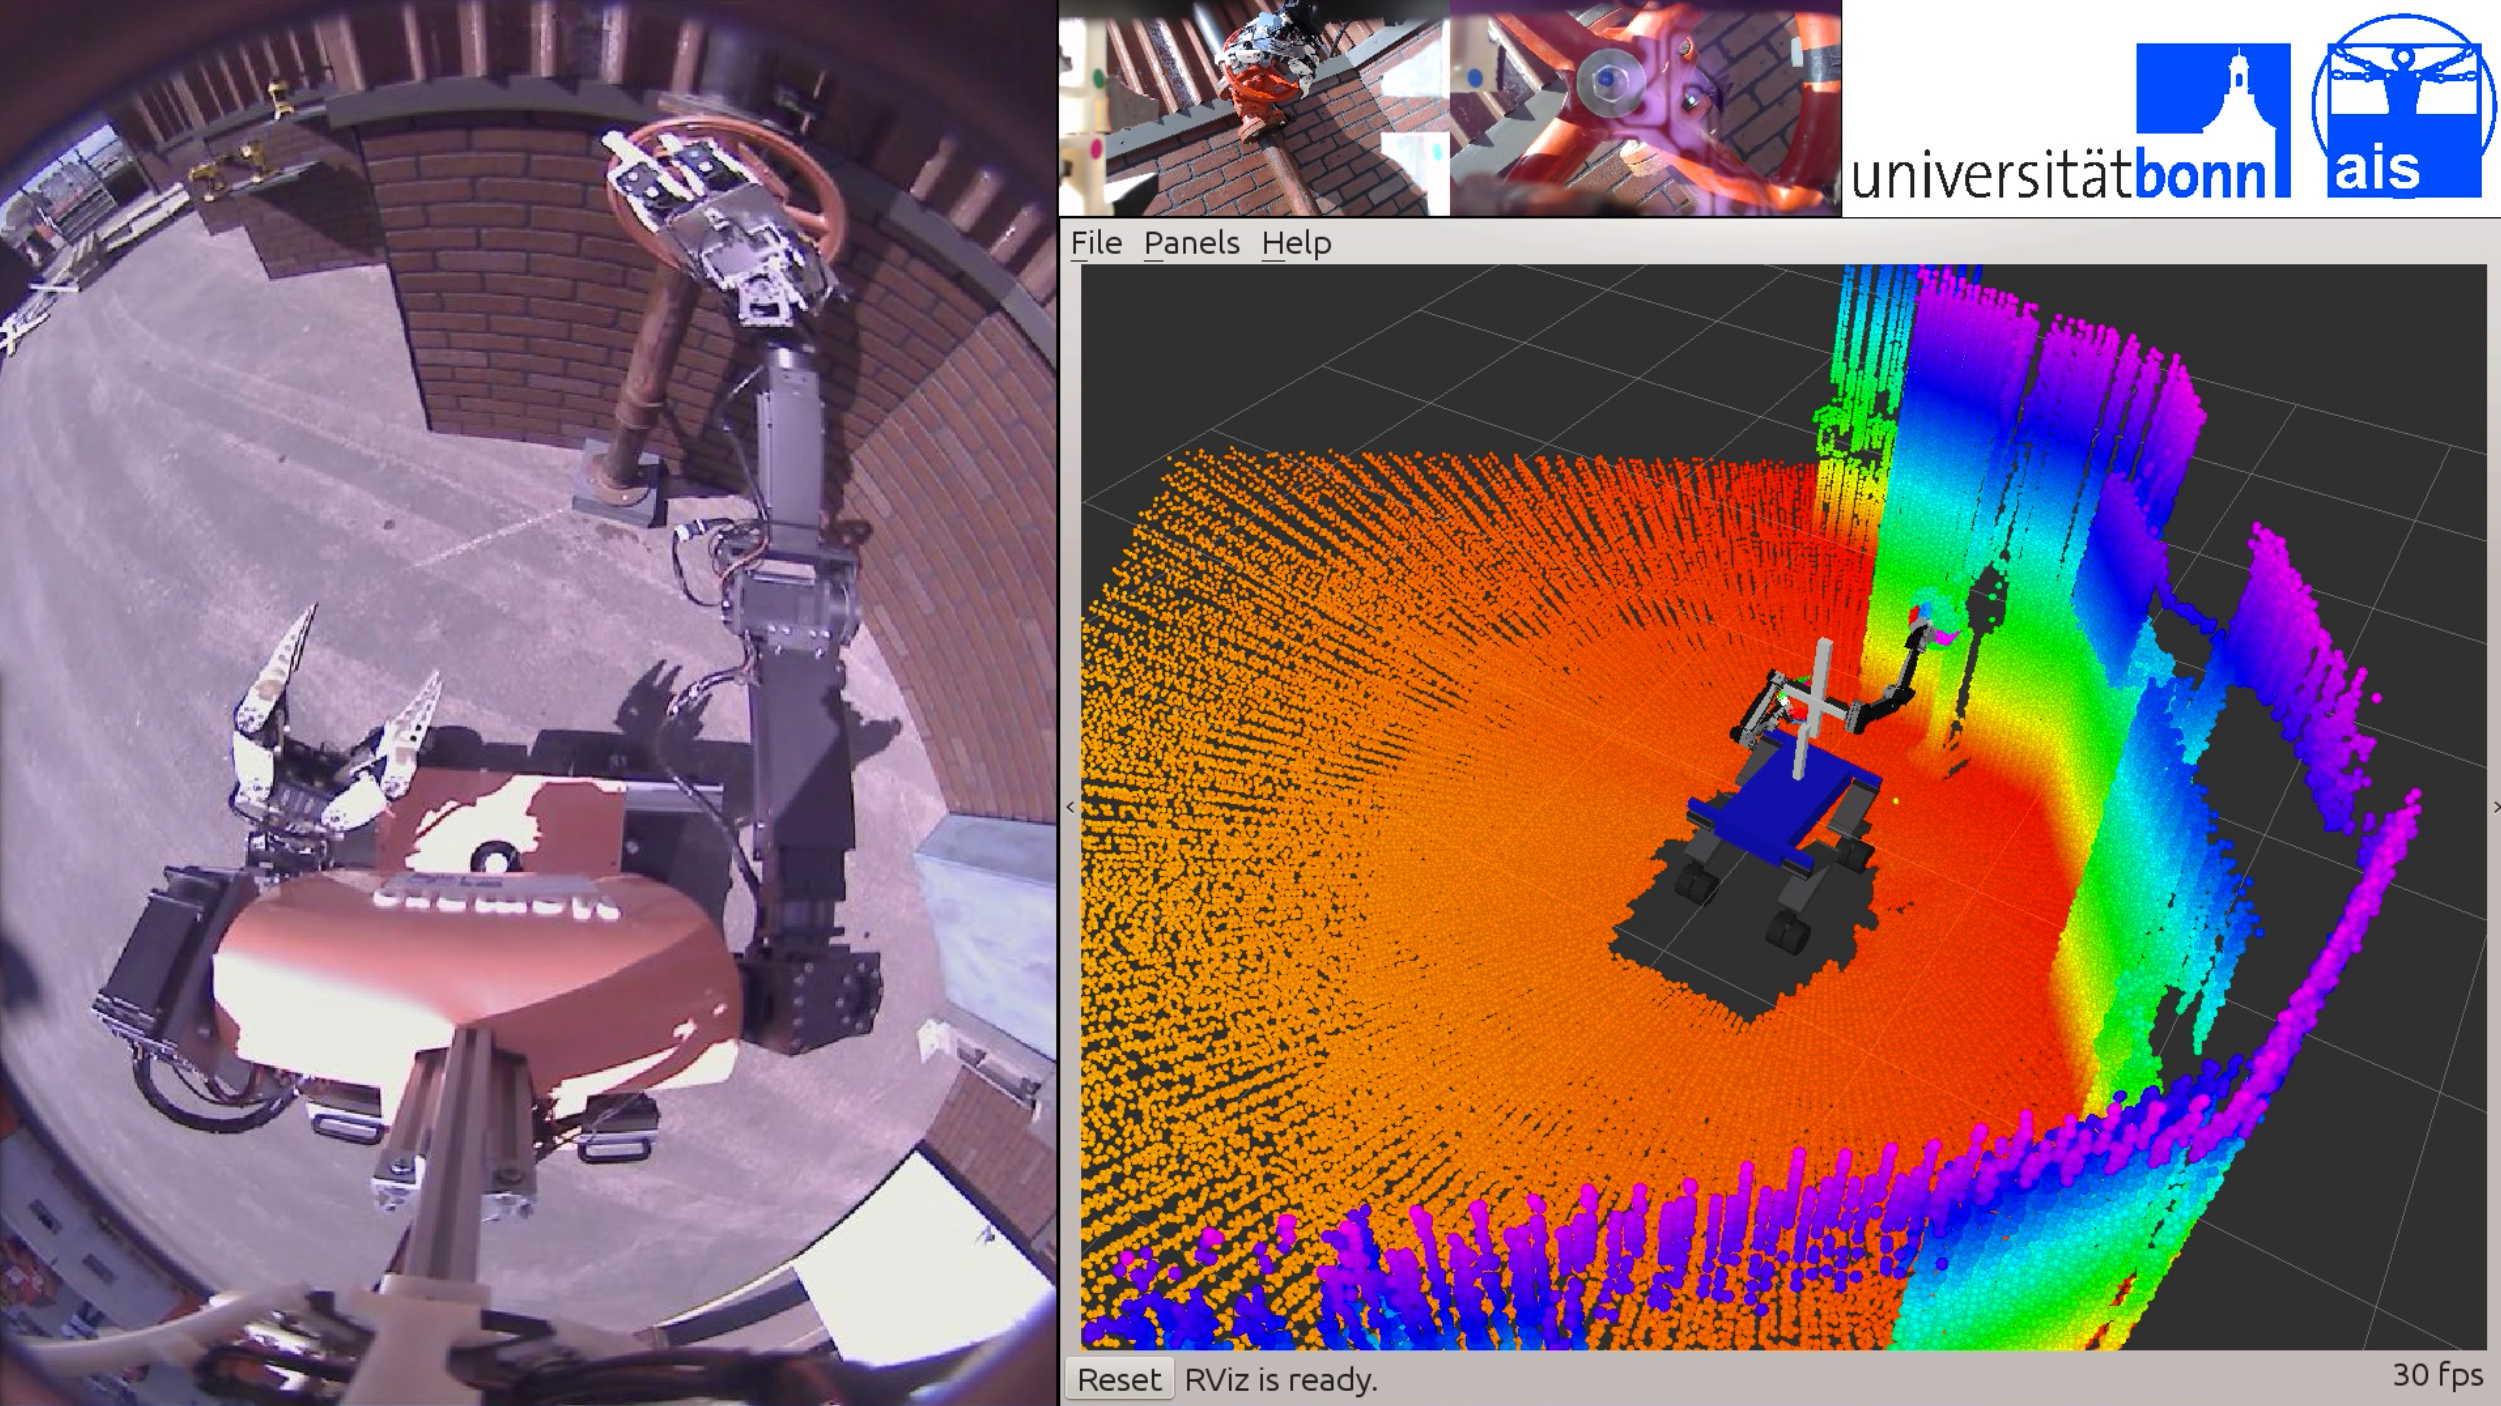
Task: Click the 'universitätbonn' text
Action: pos(2058,173)
